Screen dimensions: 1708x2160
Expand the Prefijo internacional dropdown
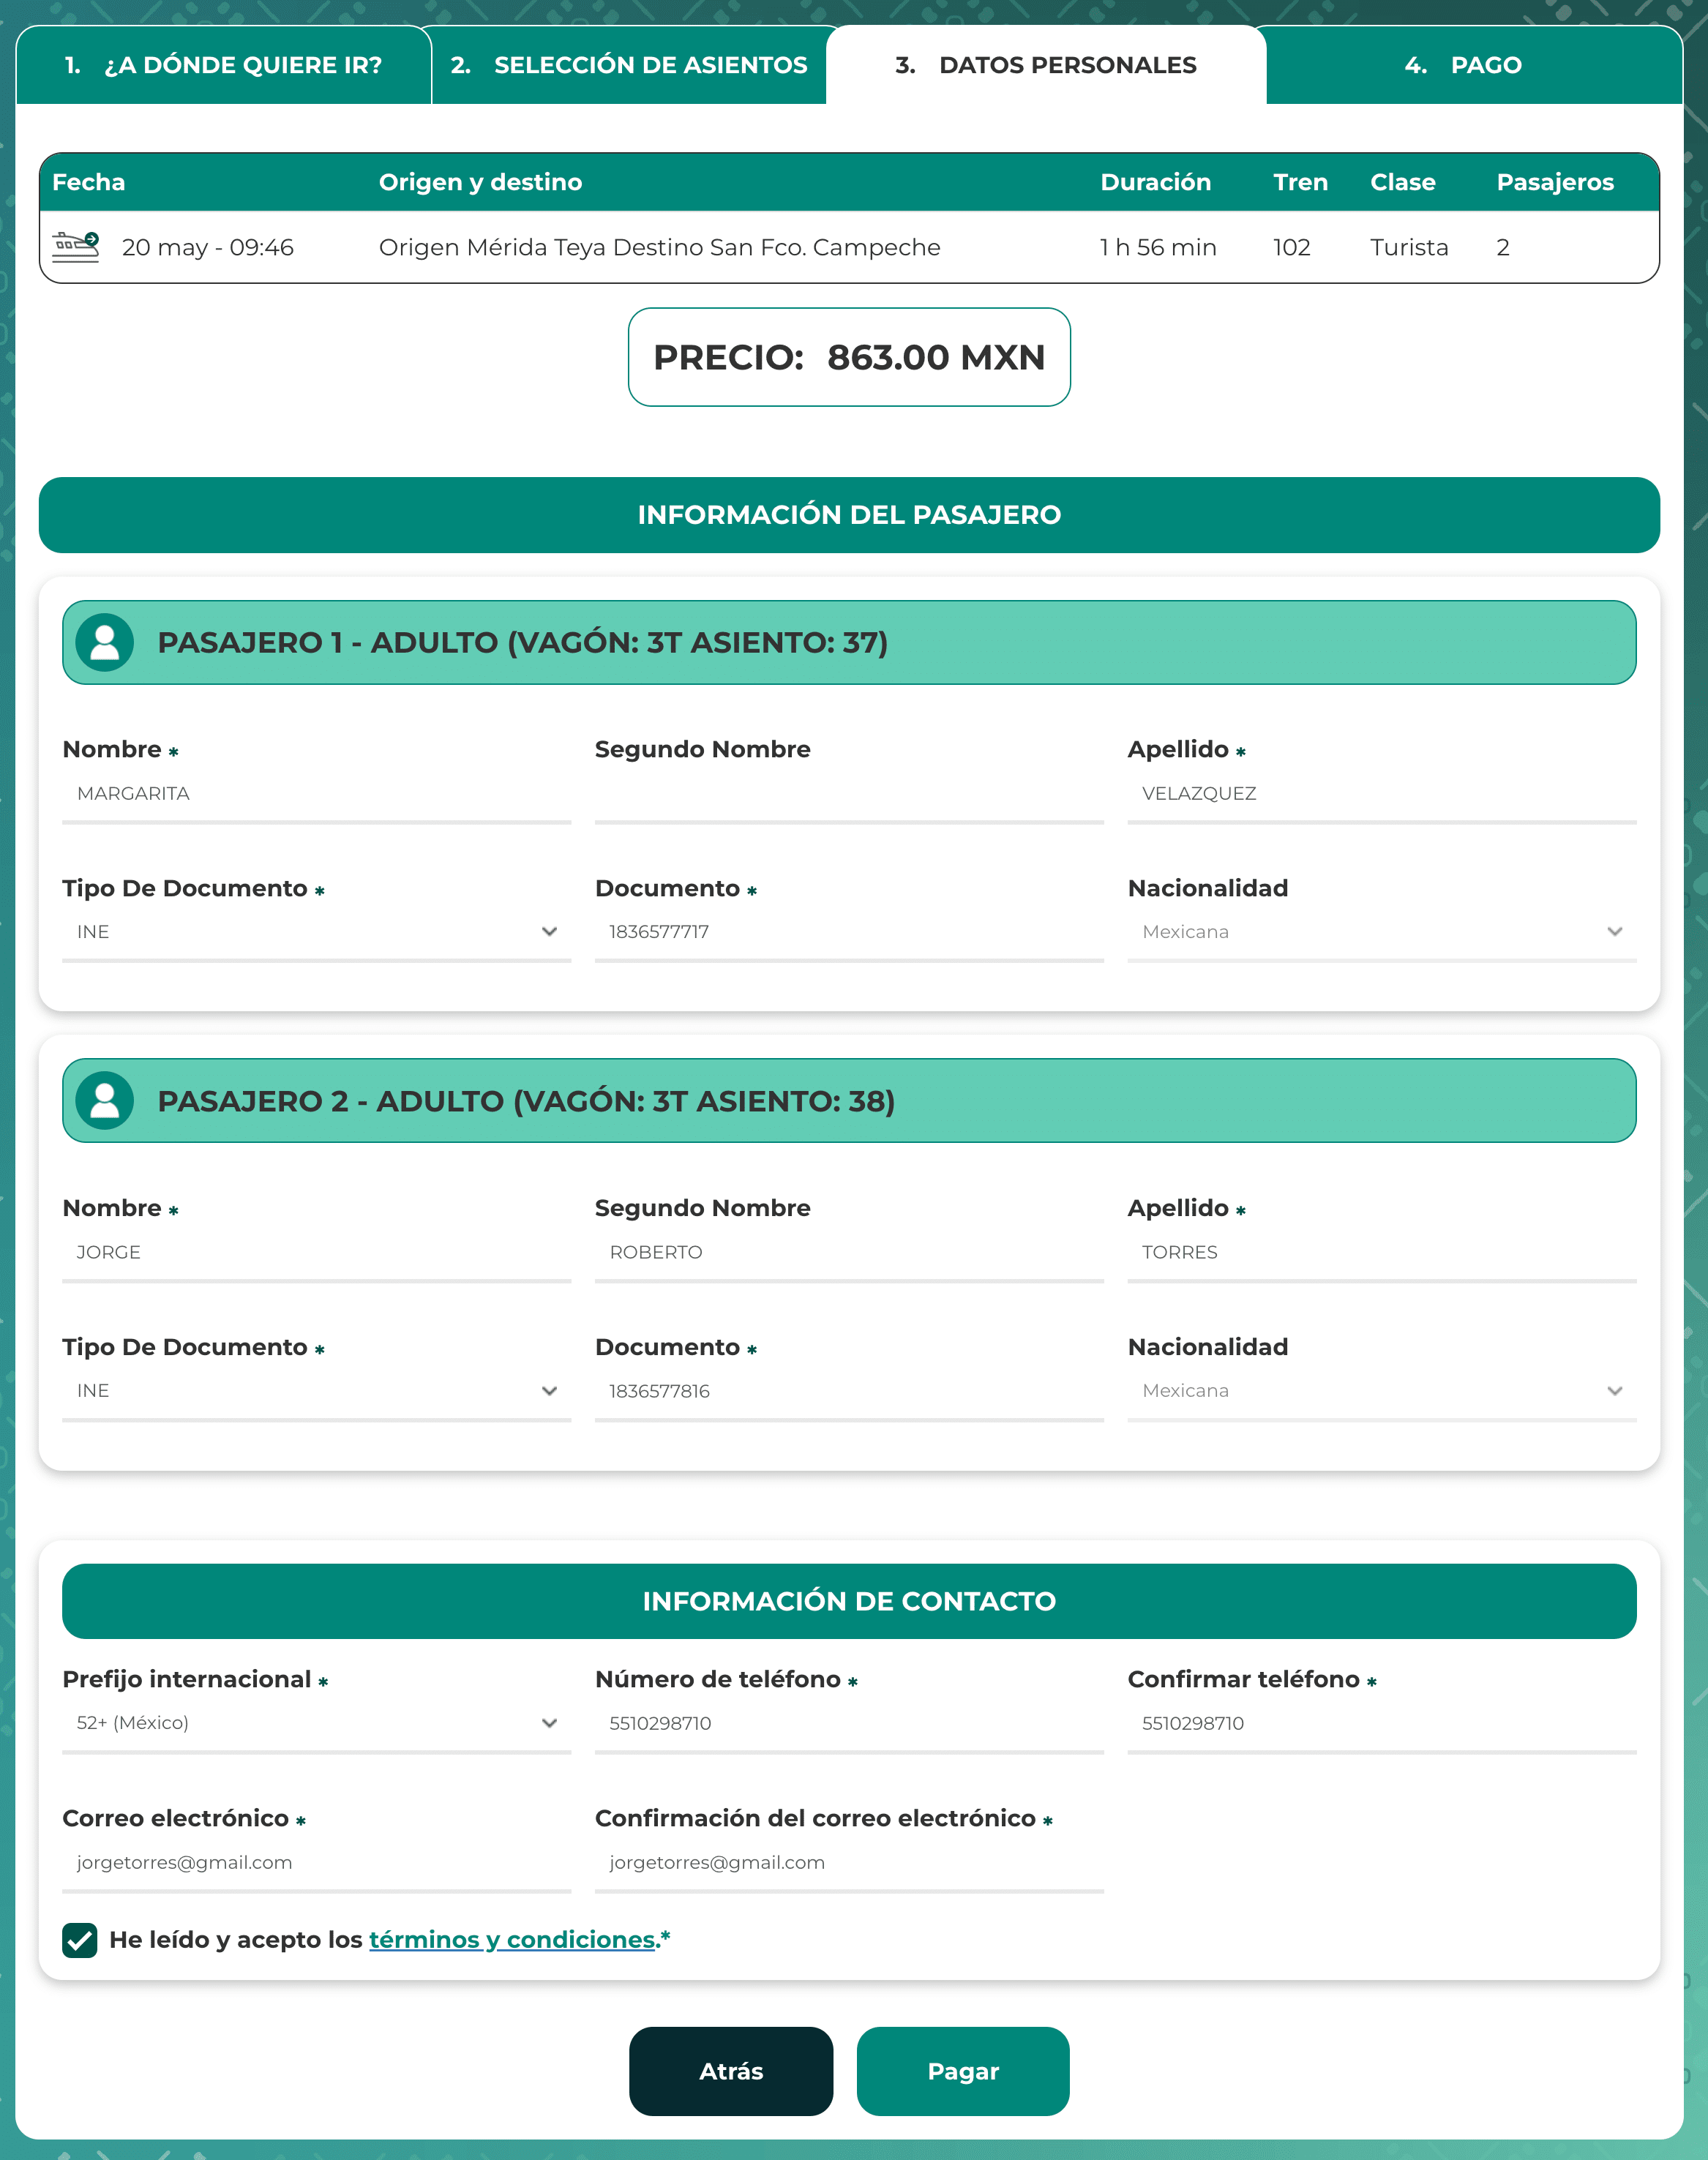pyautogui.click(x=316, y=1723)
